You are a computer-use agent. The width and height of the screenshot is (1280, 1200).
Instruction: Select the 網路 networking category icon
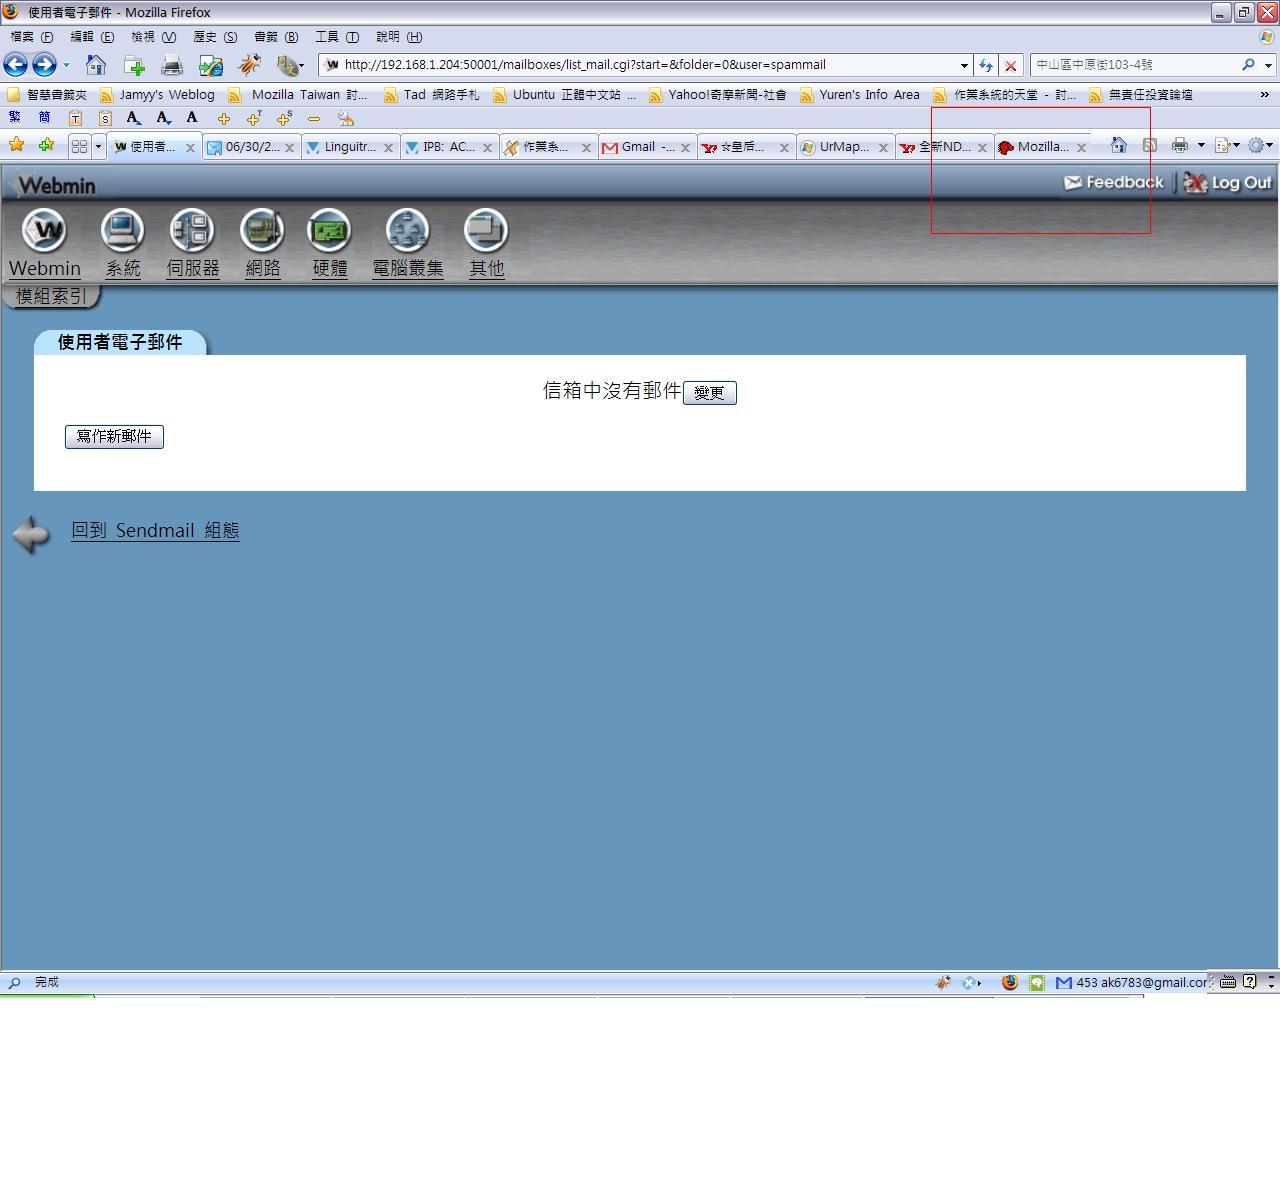[262, 231]
